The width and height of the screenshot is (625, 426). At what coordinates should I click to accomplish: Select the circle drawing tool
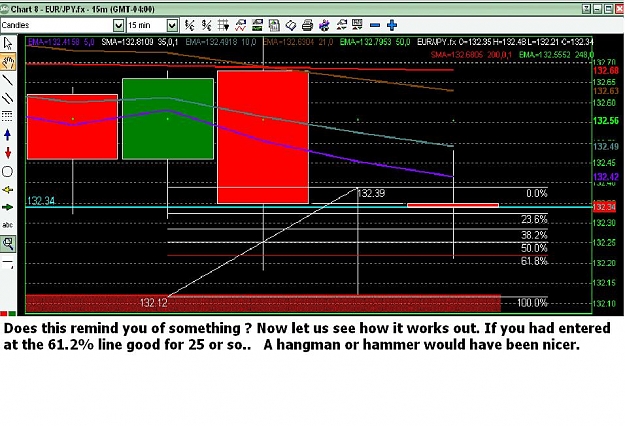pyautogui.click(x=7, y=172)
